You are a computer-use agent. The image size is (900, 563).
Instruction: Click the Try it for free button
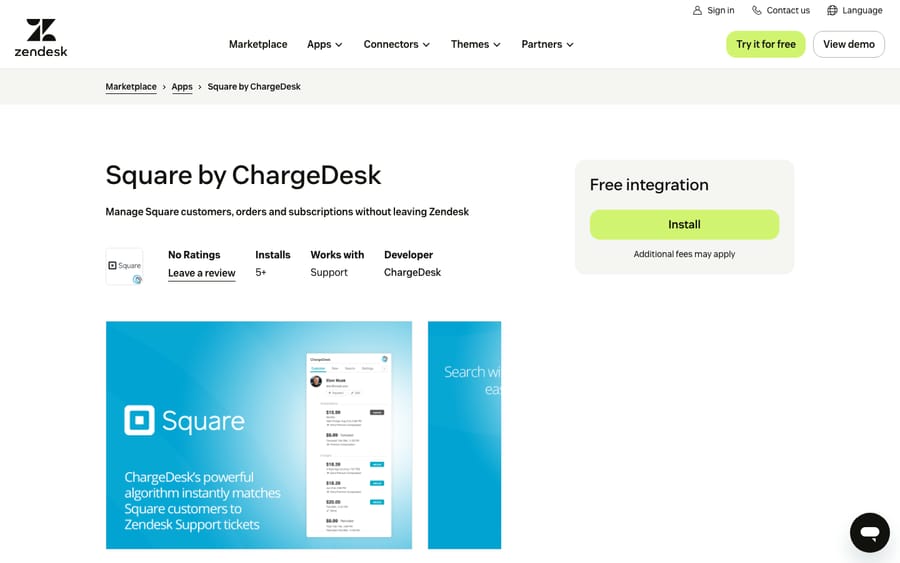click(x=766, y=44)
